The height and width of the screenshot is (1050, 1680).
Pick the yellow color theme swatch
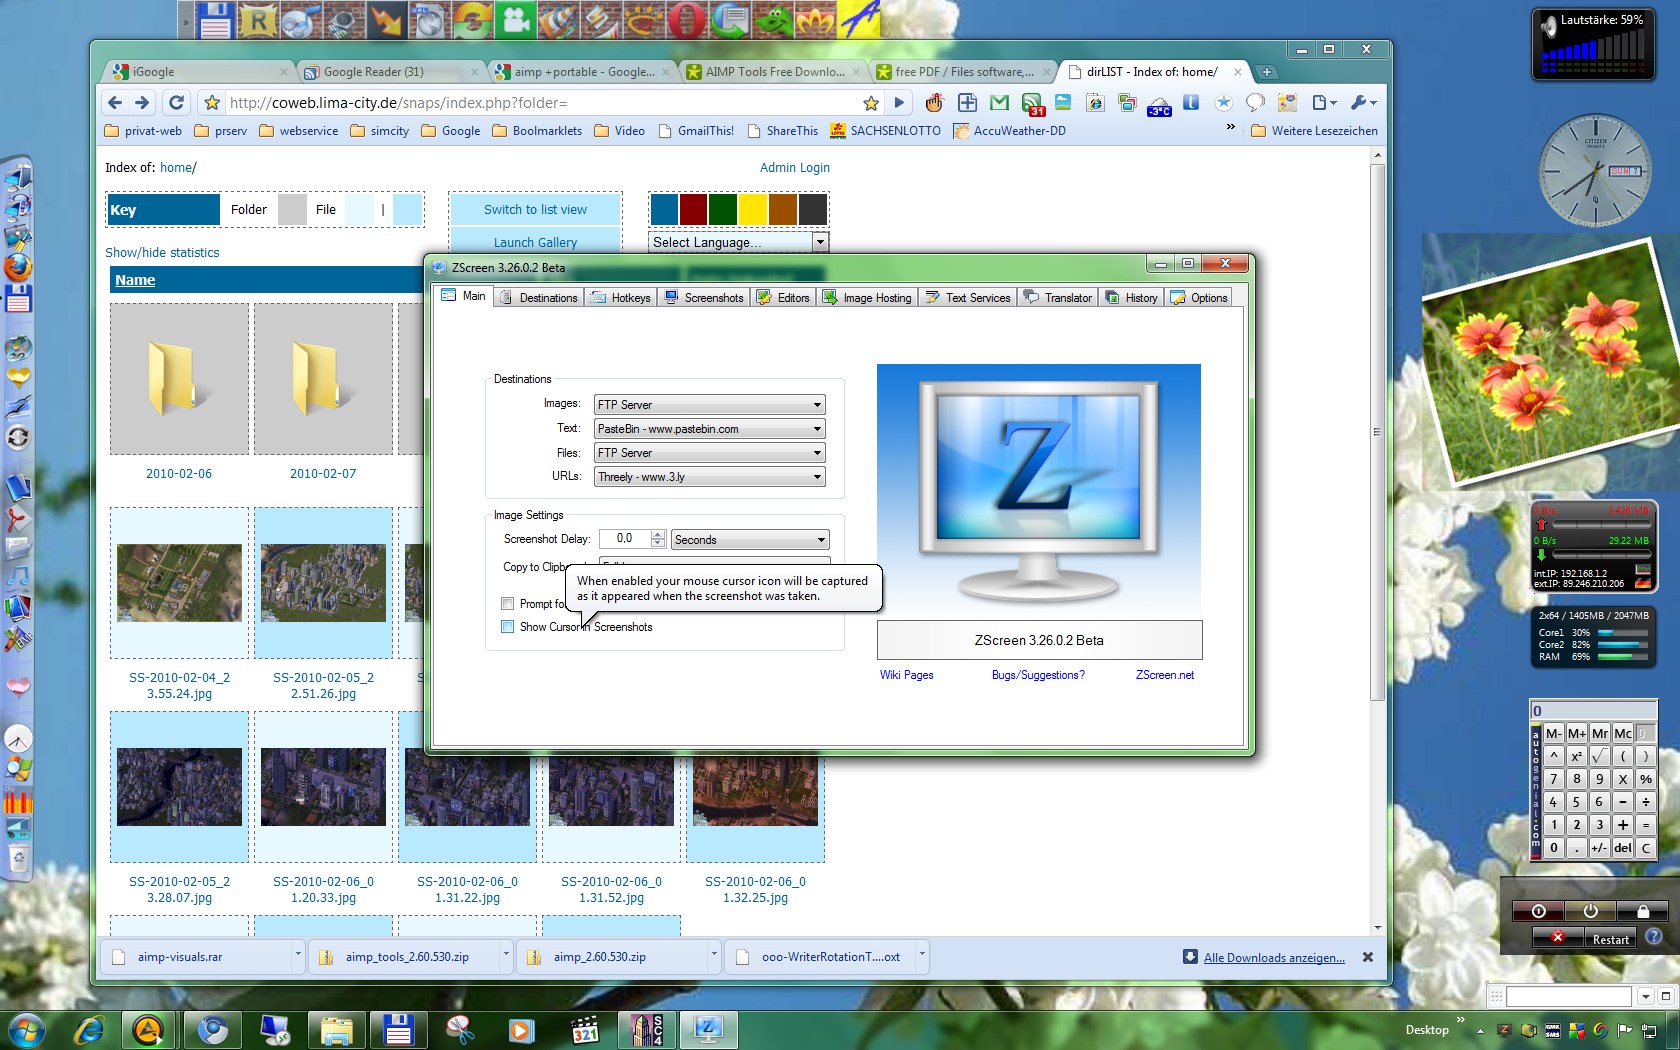[x=753, y=210]
